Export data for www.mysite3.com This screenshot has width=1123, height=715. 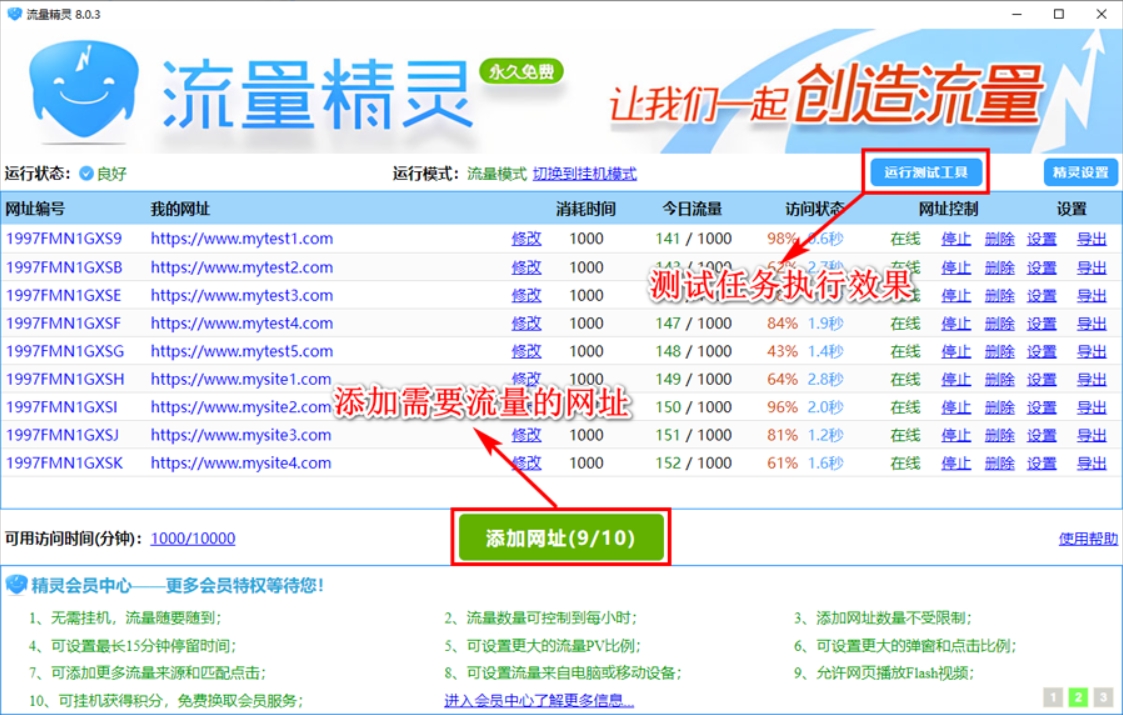coord(1091,435)
